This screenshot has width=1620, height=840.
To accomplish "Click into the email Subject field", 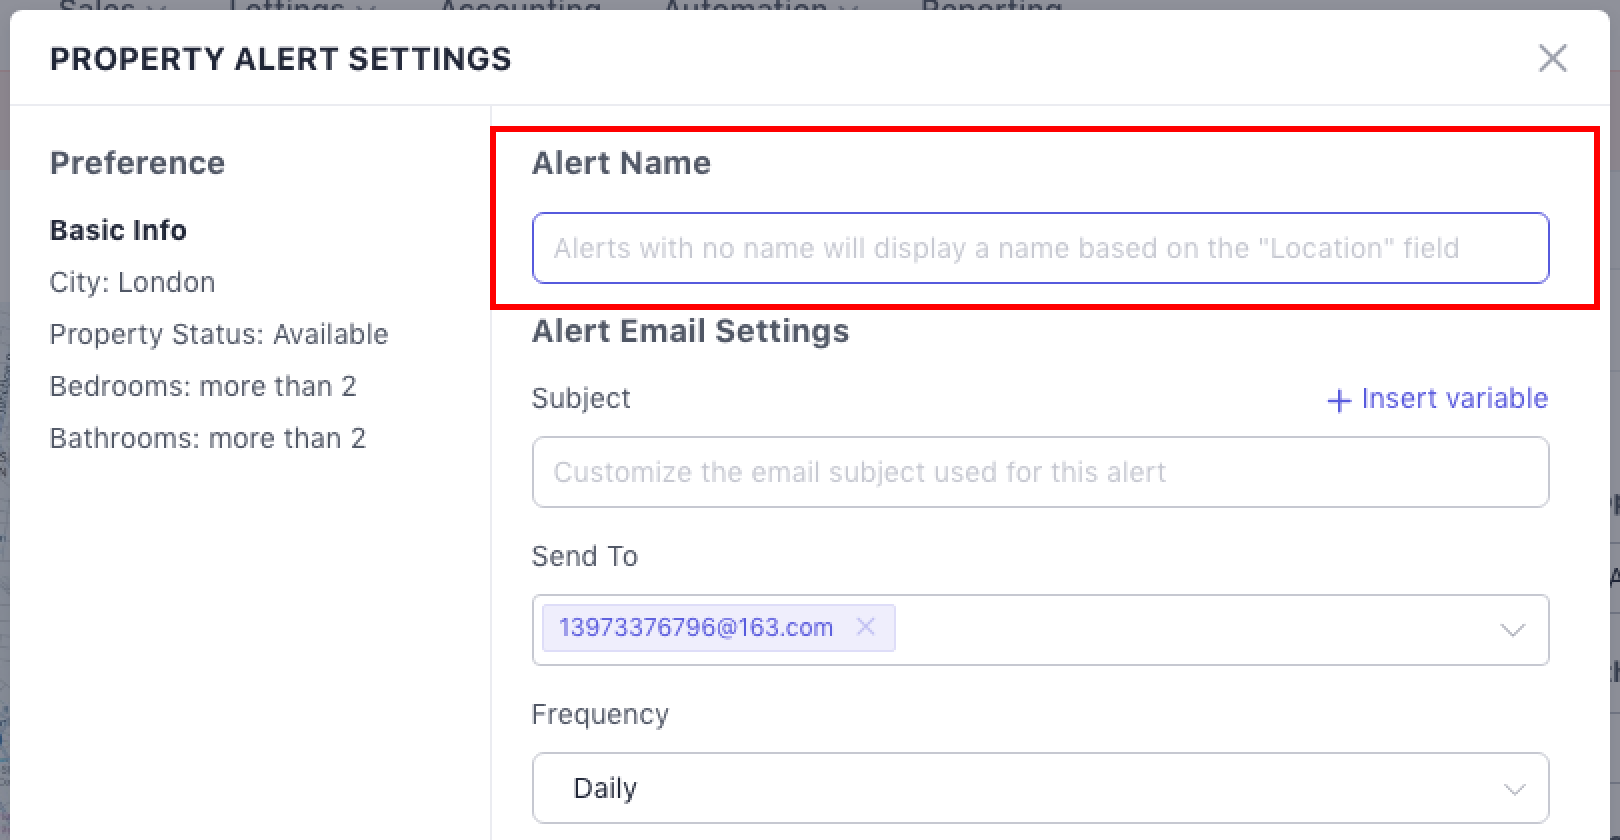I will [x=1040, y=472].
